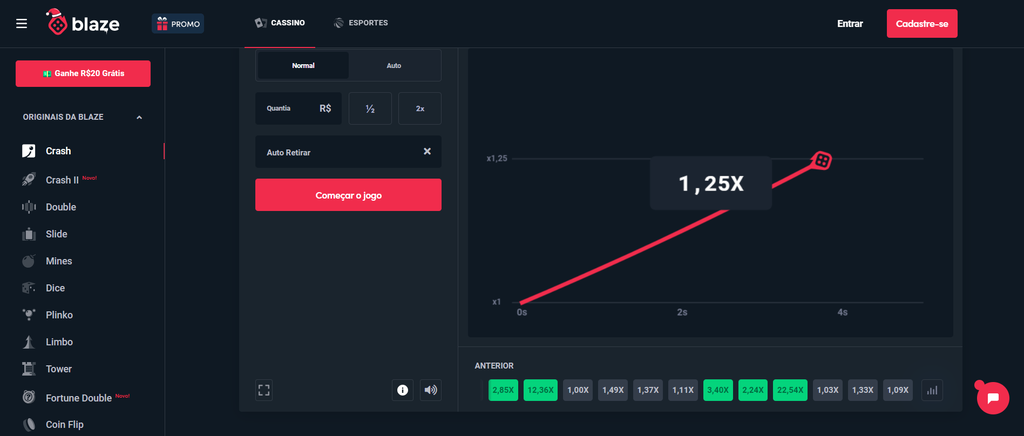Select the Normal betting mode

303,65
